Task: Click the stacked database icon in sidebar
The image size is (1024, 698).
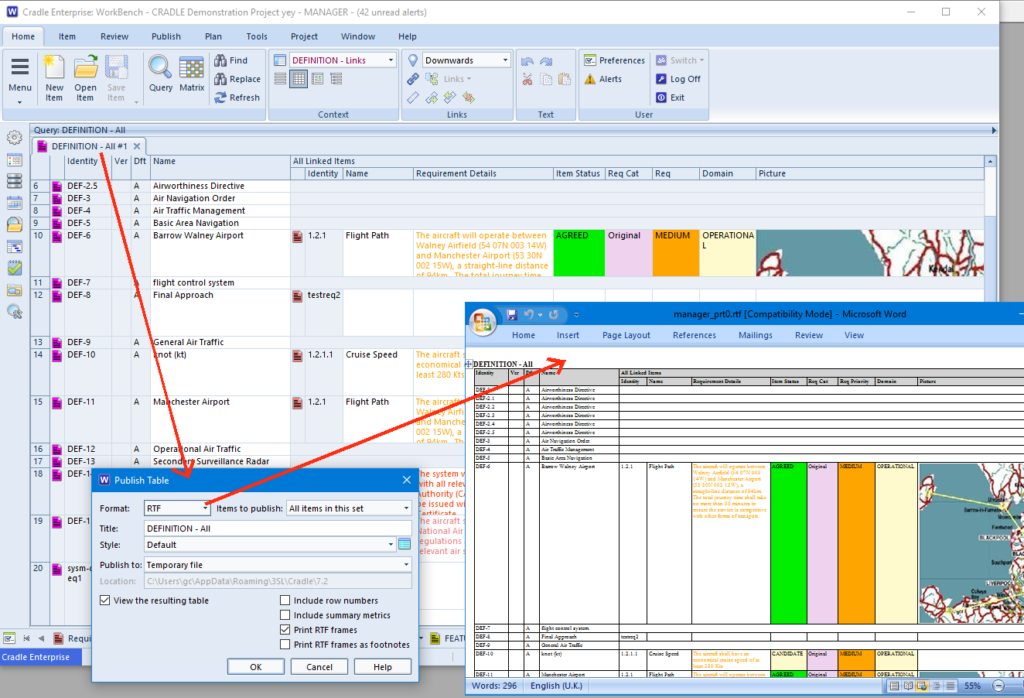Action: tap(14, 181)
